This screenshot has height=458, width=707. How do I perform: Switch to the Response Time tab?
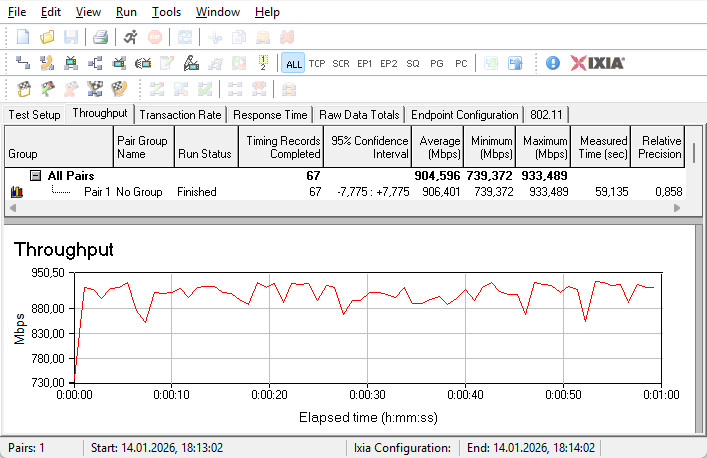coord(270,115)
